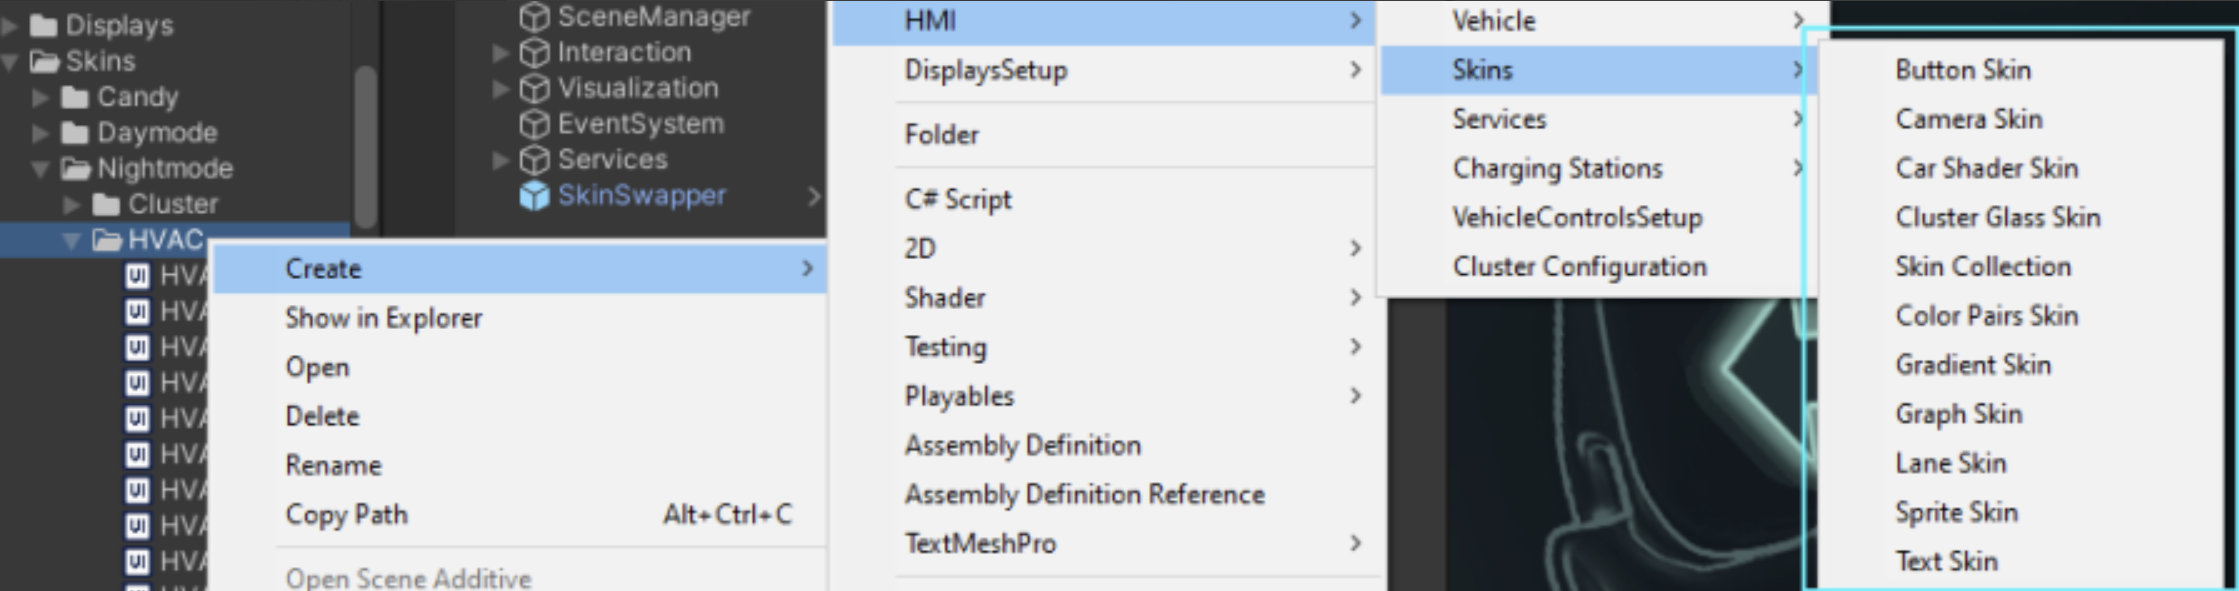Screen dimensions: 2239x591
Task: Select Show in Explorer option
Action: click(383, 318)
